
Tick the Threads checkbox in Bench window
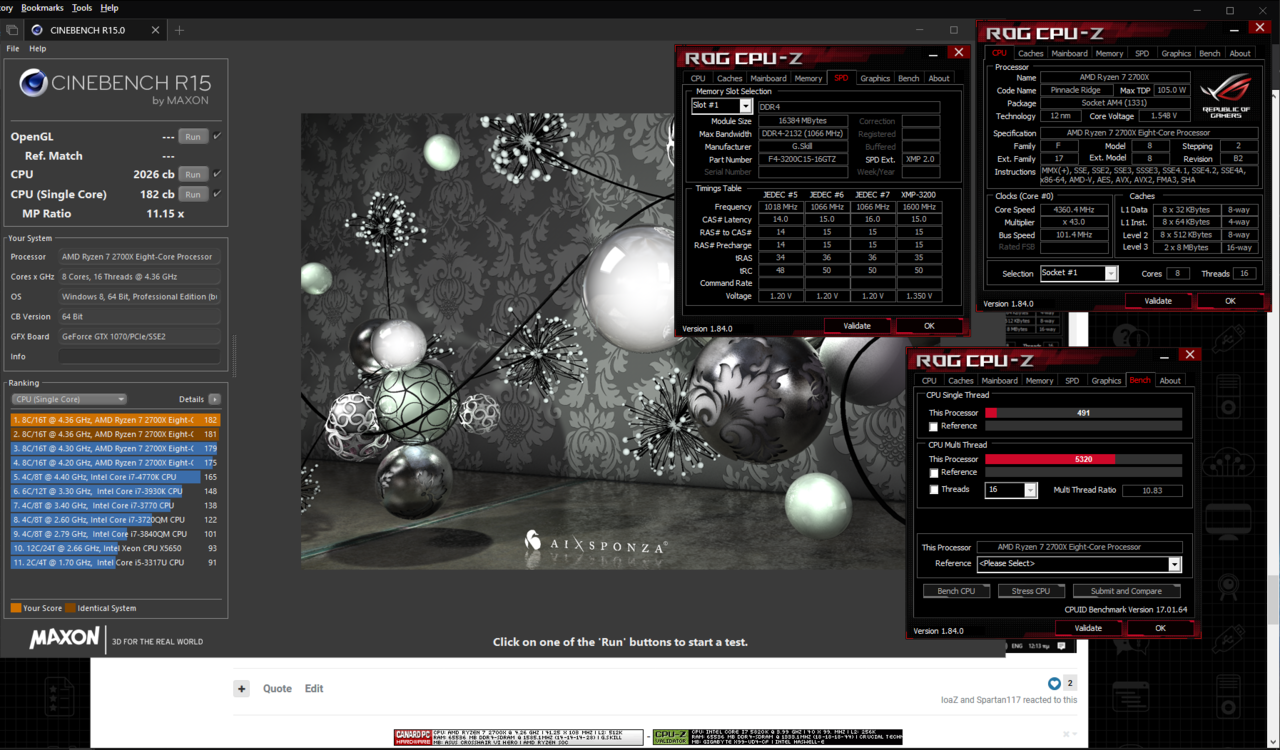933,490
